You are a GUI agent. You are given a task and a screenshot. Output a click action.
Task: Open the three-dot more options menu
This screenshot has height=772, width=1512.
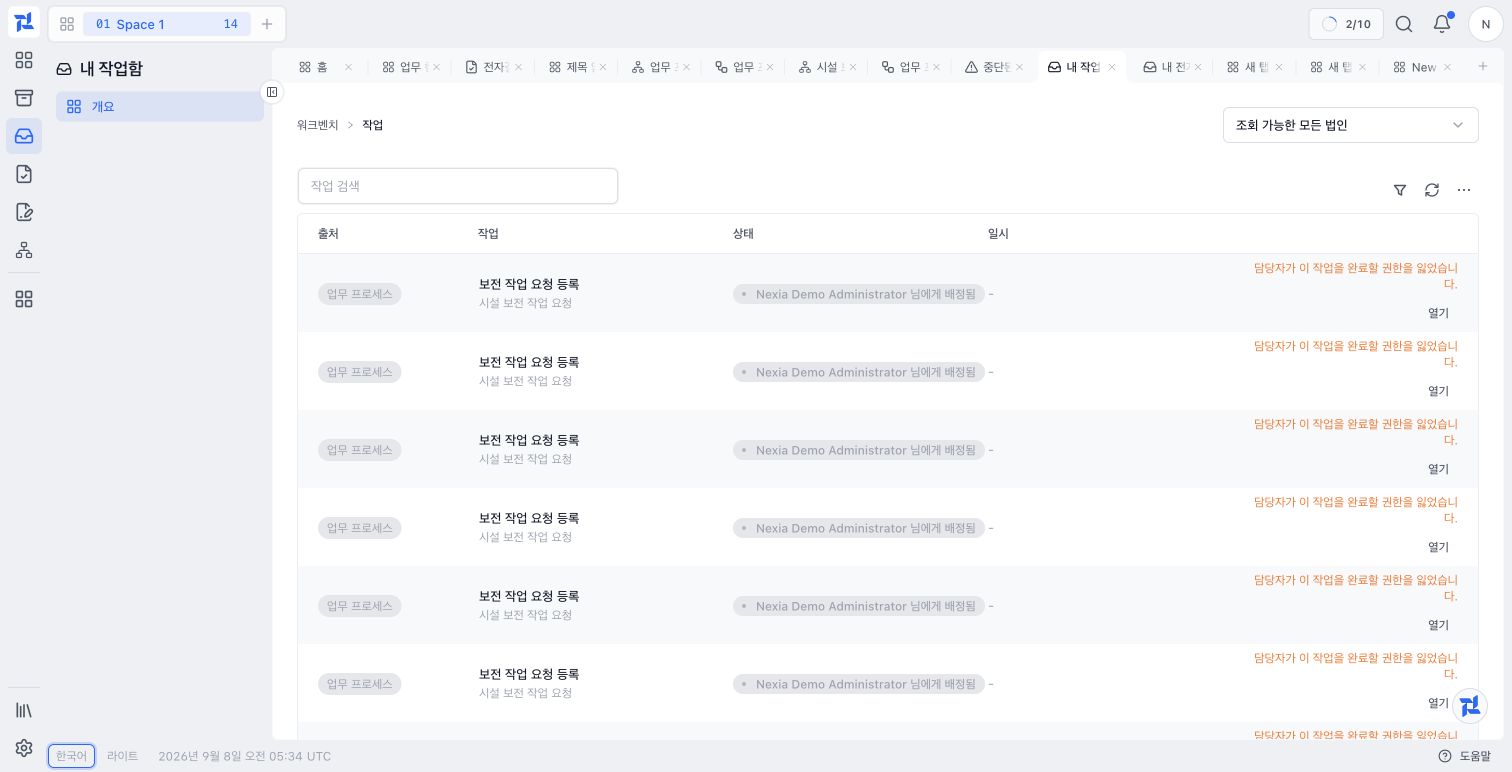click(x=1464, y=190)
